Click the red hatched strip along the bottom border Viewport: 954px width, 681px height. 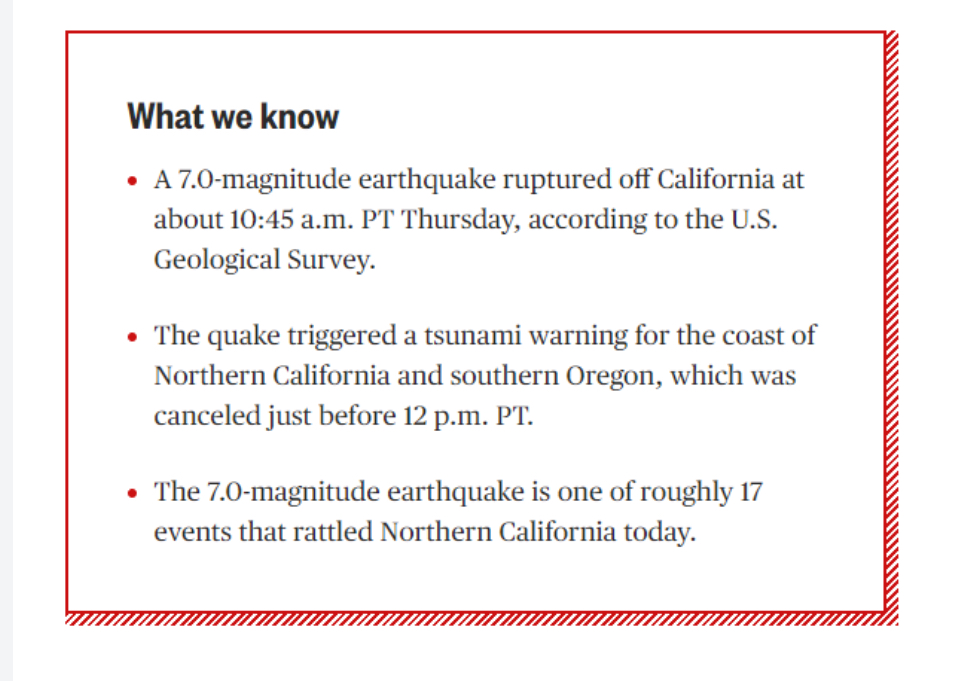482,619
